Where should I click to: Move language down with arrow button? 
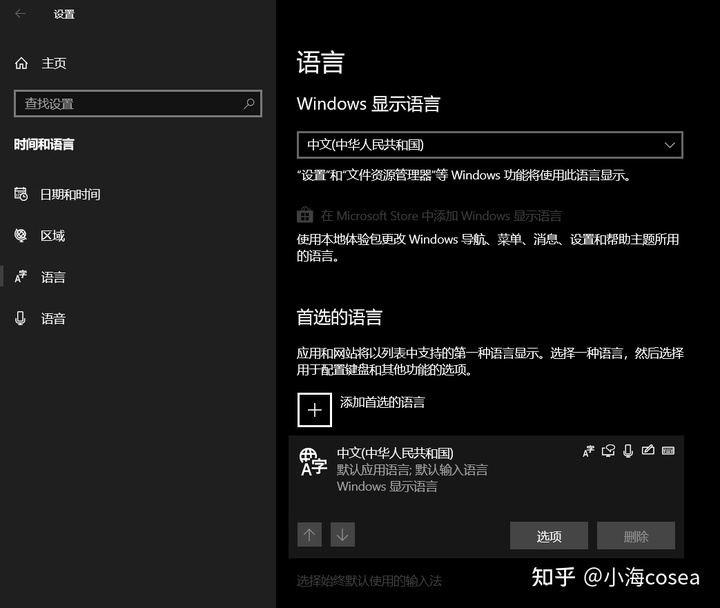point(343,535)
